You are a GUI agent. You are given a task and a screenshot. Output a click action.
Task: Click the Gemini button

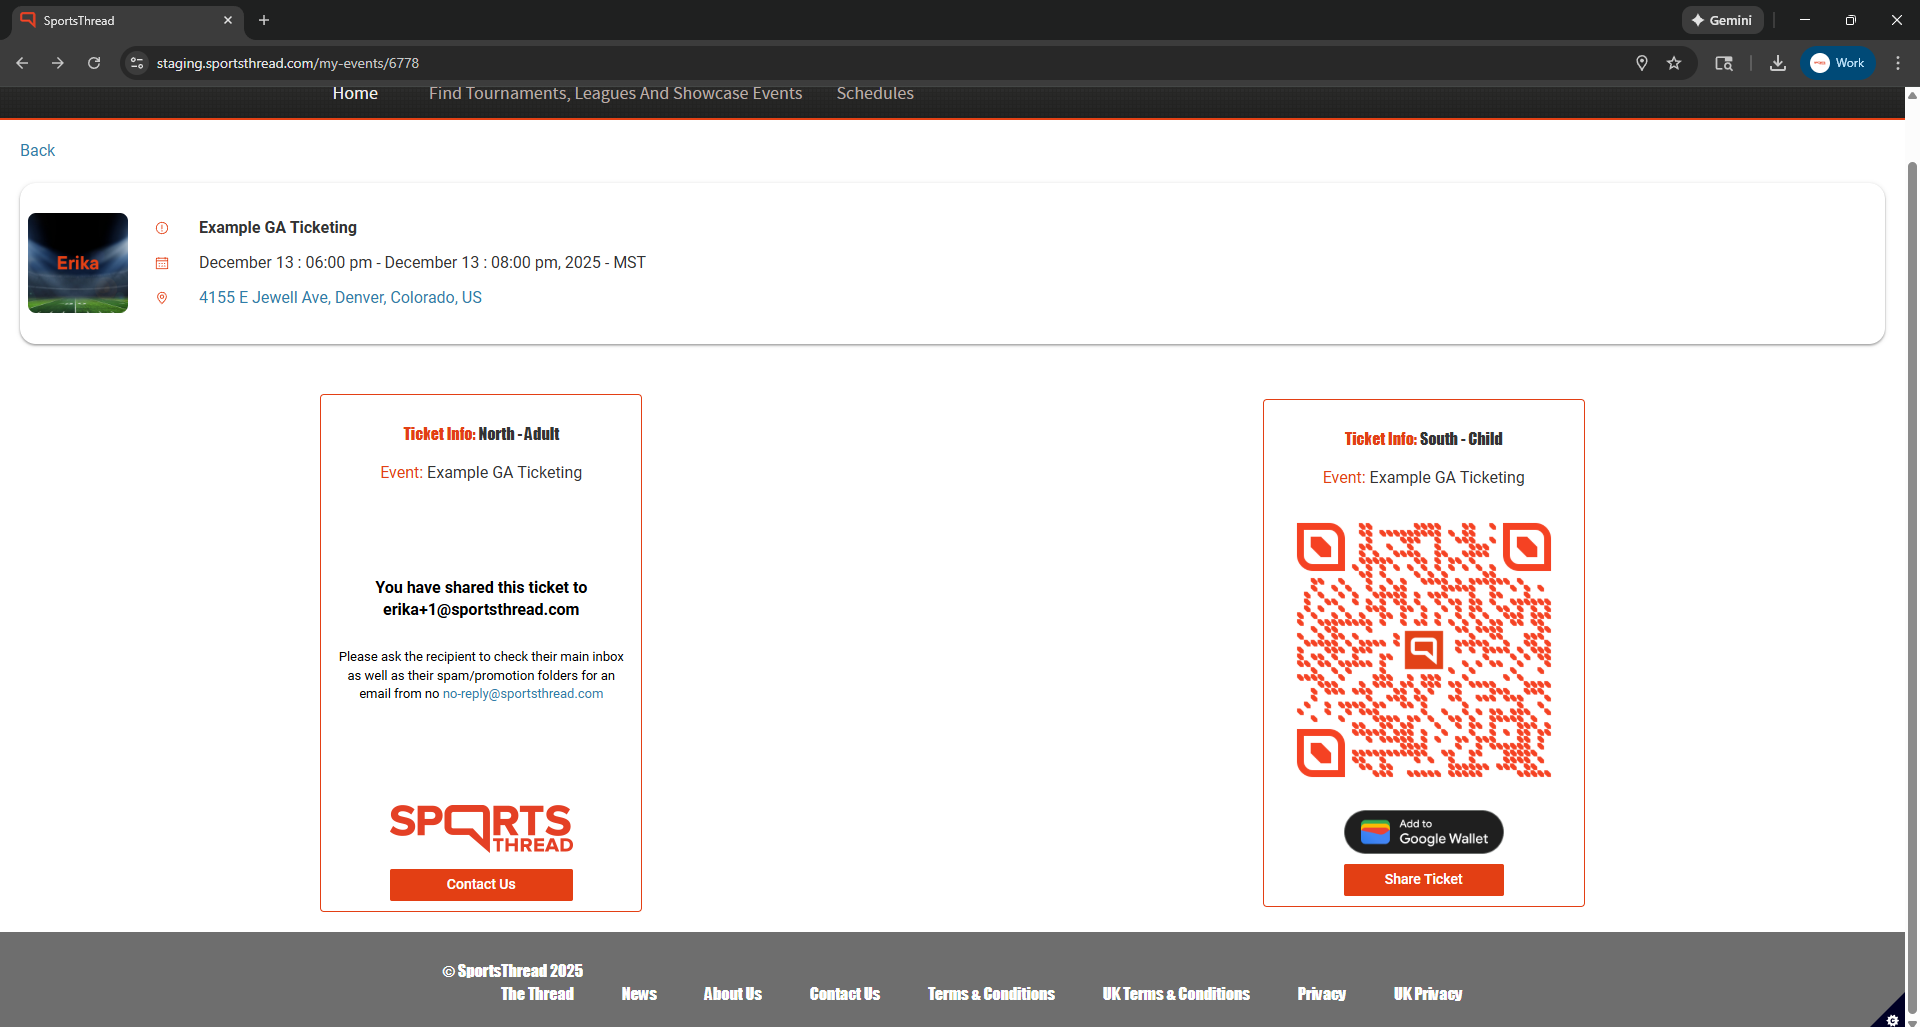coord(1722,20)
